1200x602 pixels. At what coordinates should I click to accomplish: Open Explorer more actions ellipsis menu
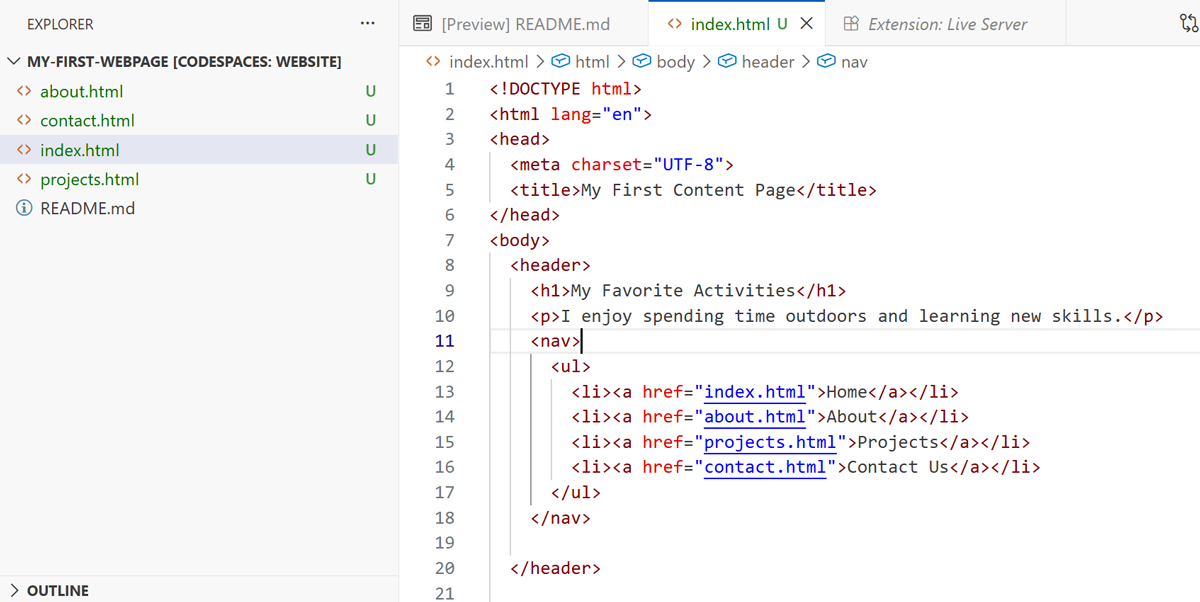(368, 23)
